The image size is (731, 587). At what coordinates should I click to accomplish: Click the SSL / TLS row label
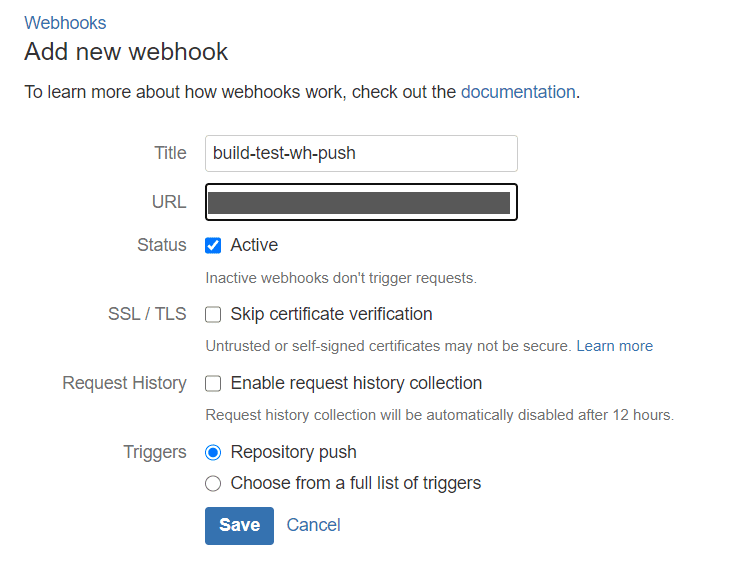click(147, 314)
